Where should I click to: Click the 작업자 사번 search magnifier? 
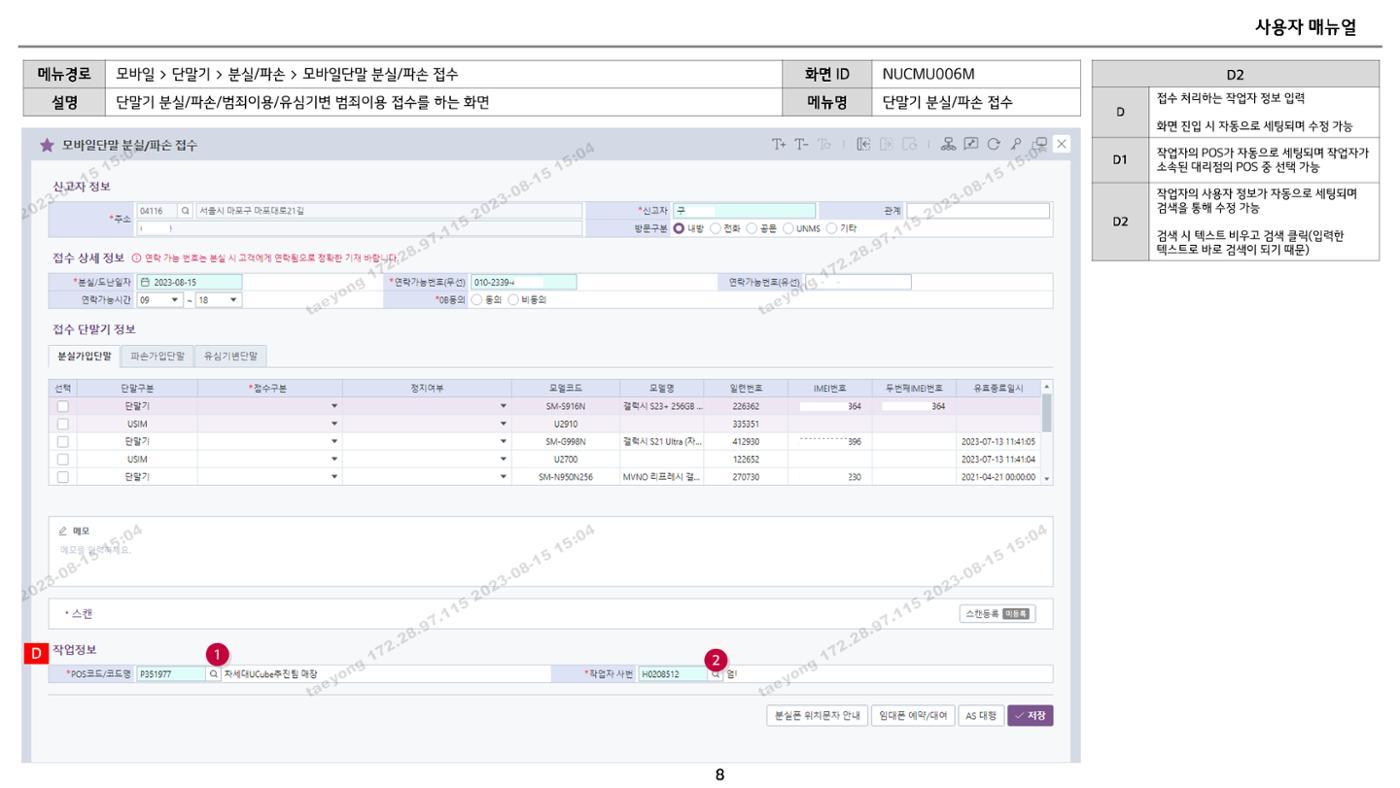716,674
